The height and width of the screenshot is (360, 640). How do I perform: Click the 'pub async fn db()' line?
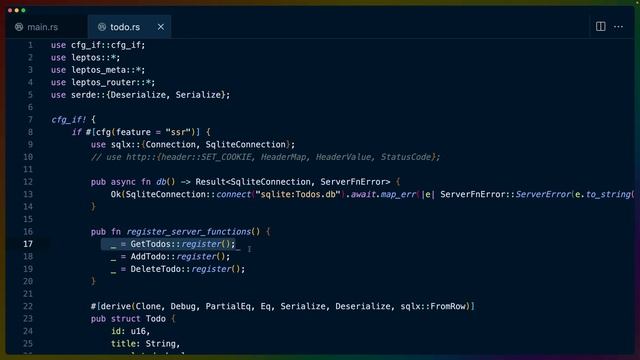tap(245, 182)
